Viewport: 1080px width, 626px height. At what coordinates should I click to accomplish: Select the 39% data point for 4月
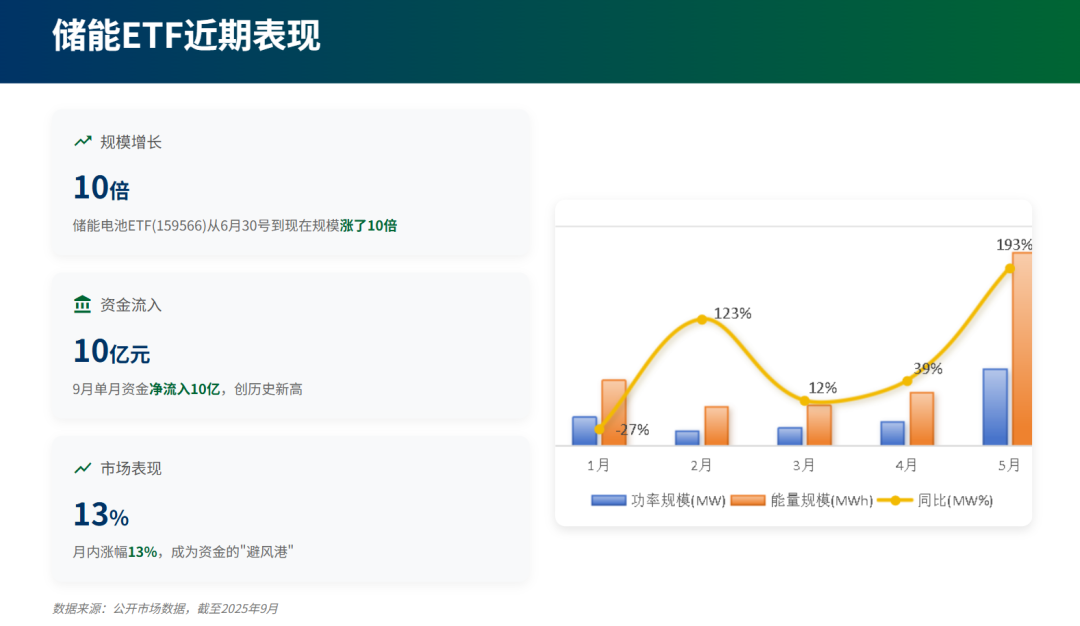907,380
